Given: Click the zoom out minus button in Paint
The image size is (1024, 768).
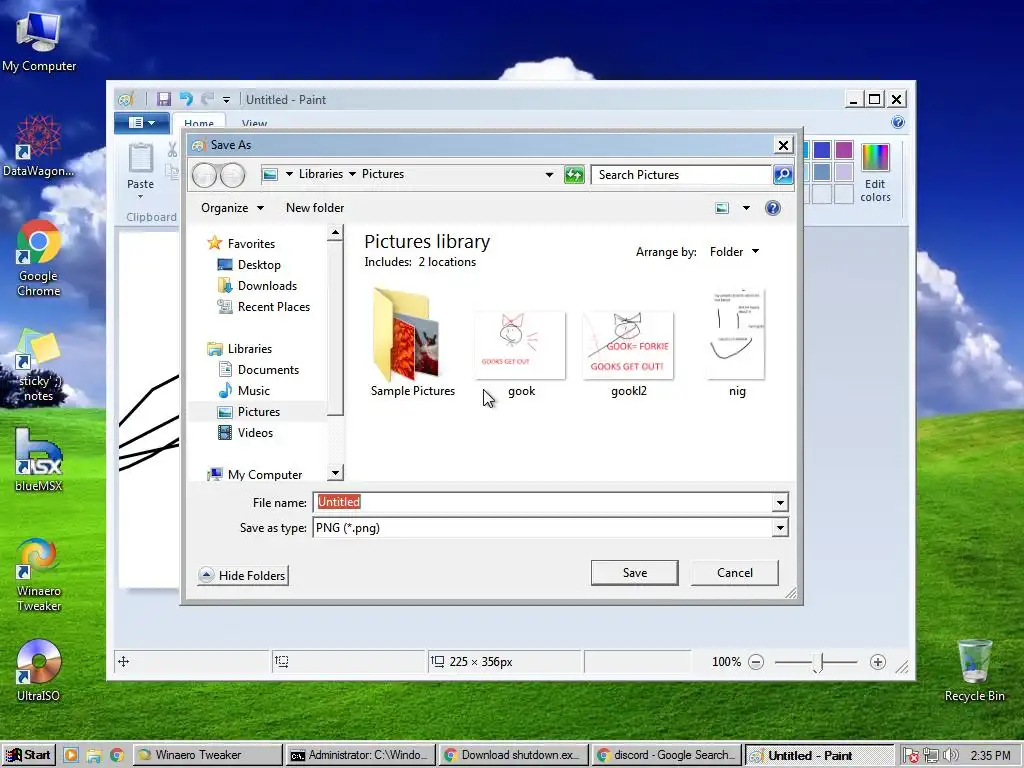Looking at the screenshot, I should click(756, 662).
